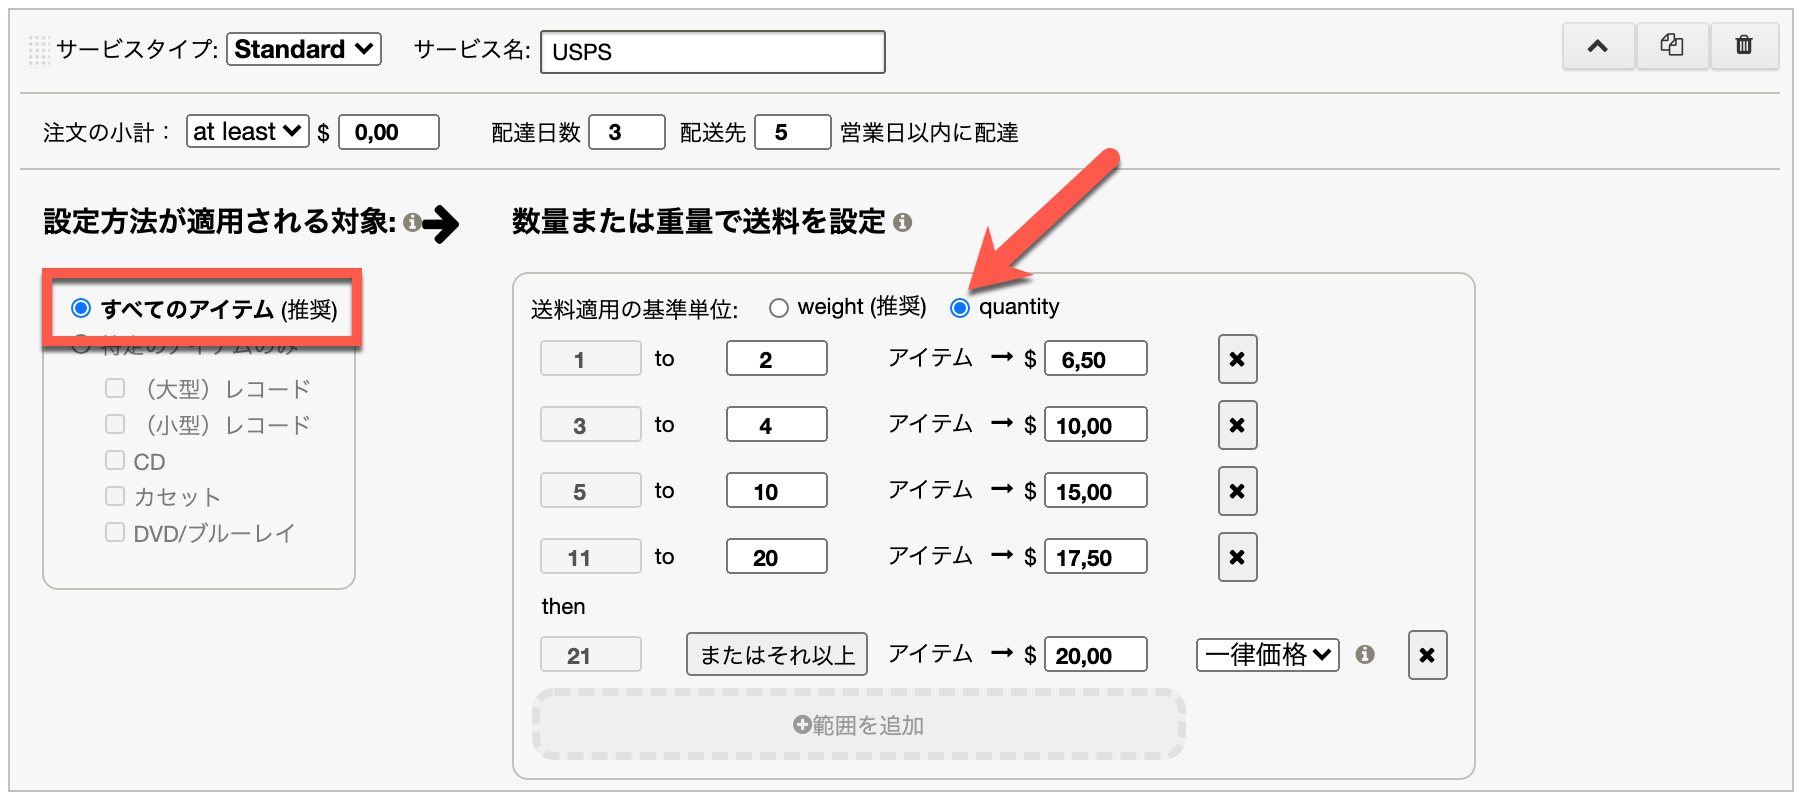Click the disabled lower limit field 3
The image size is (1800, 804).
point(591,424)
